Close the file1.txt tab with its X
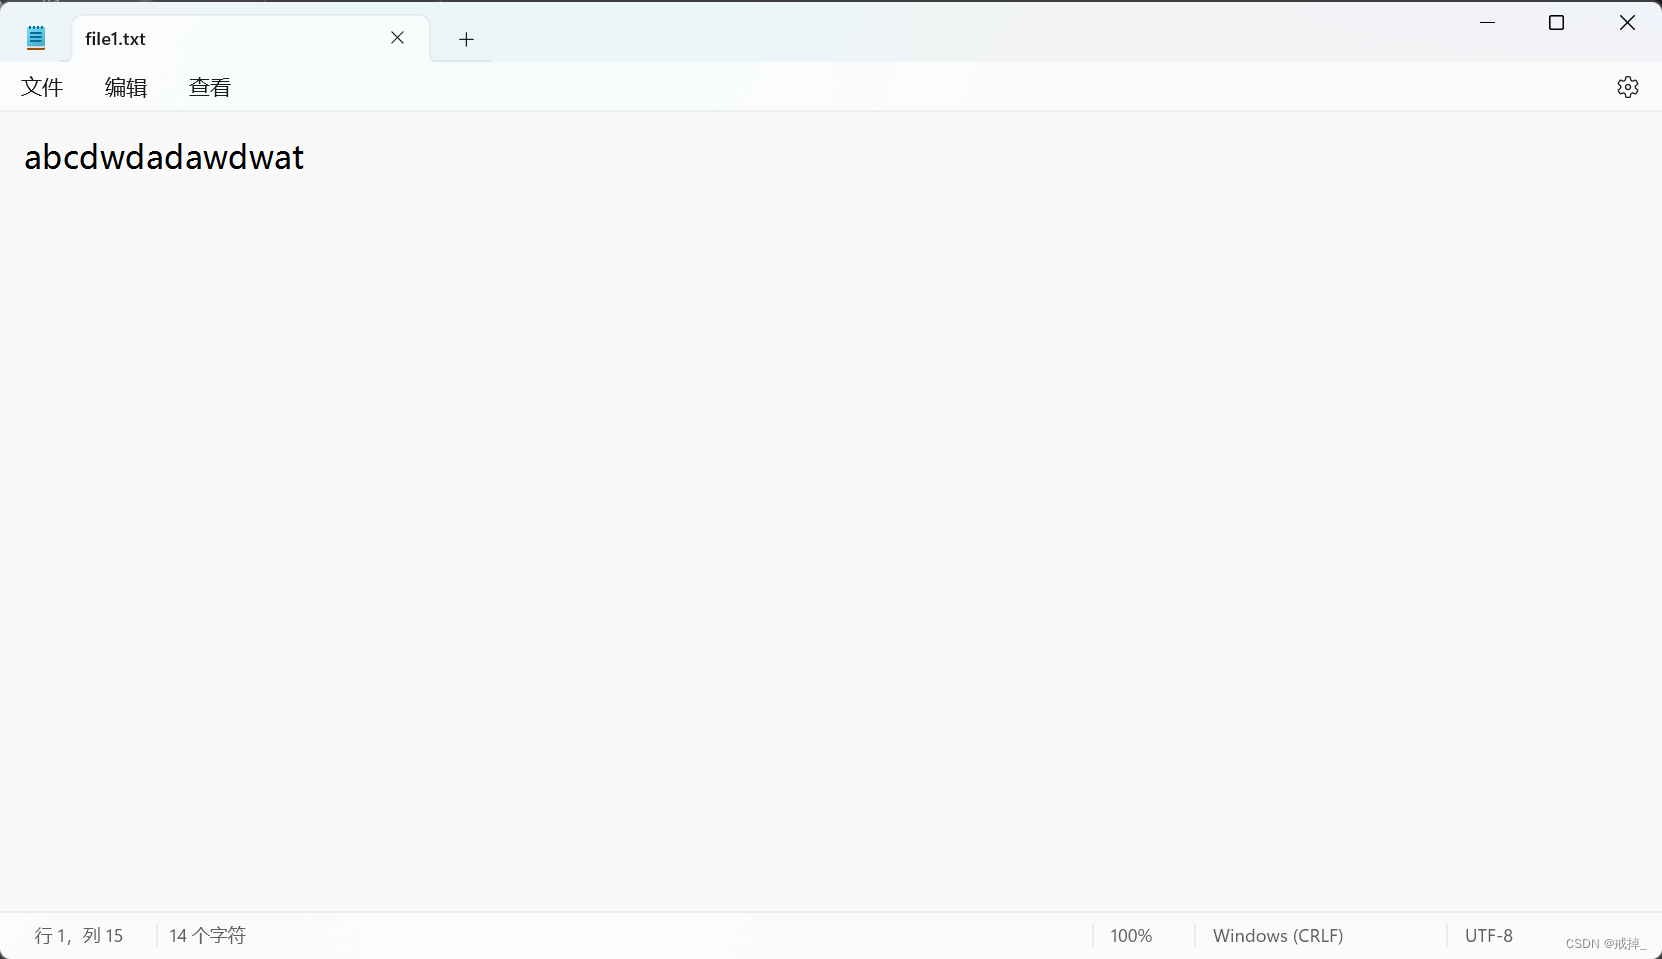 click(x=397, y=38)
